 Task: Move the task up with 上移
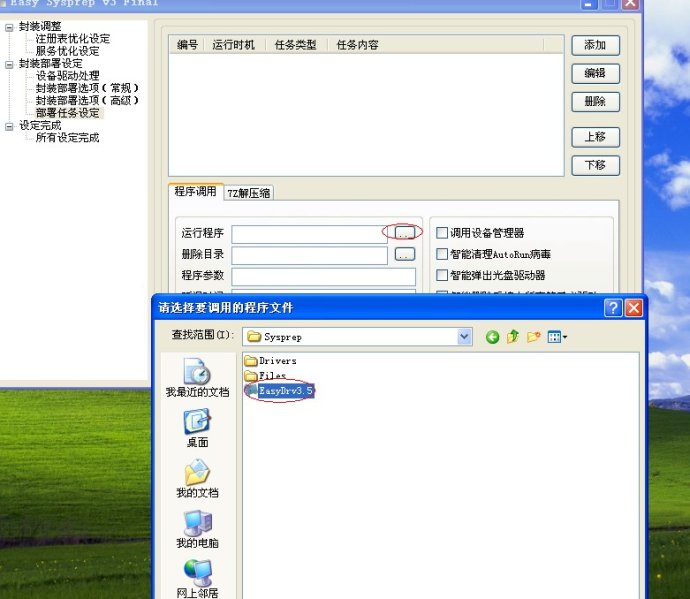[595, 137]
